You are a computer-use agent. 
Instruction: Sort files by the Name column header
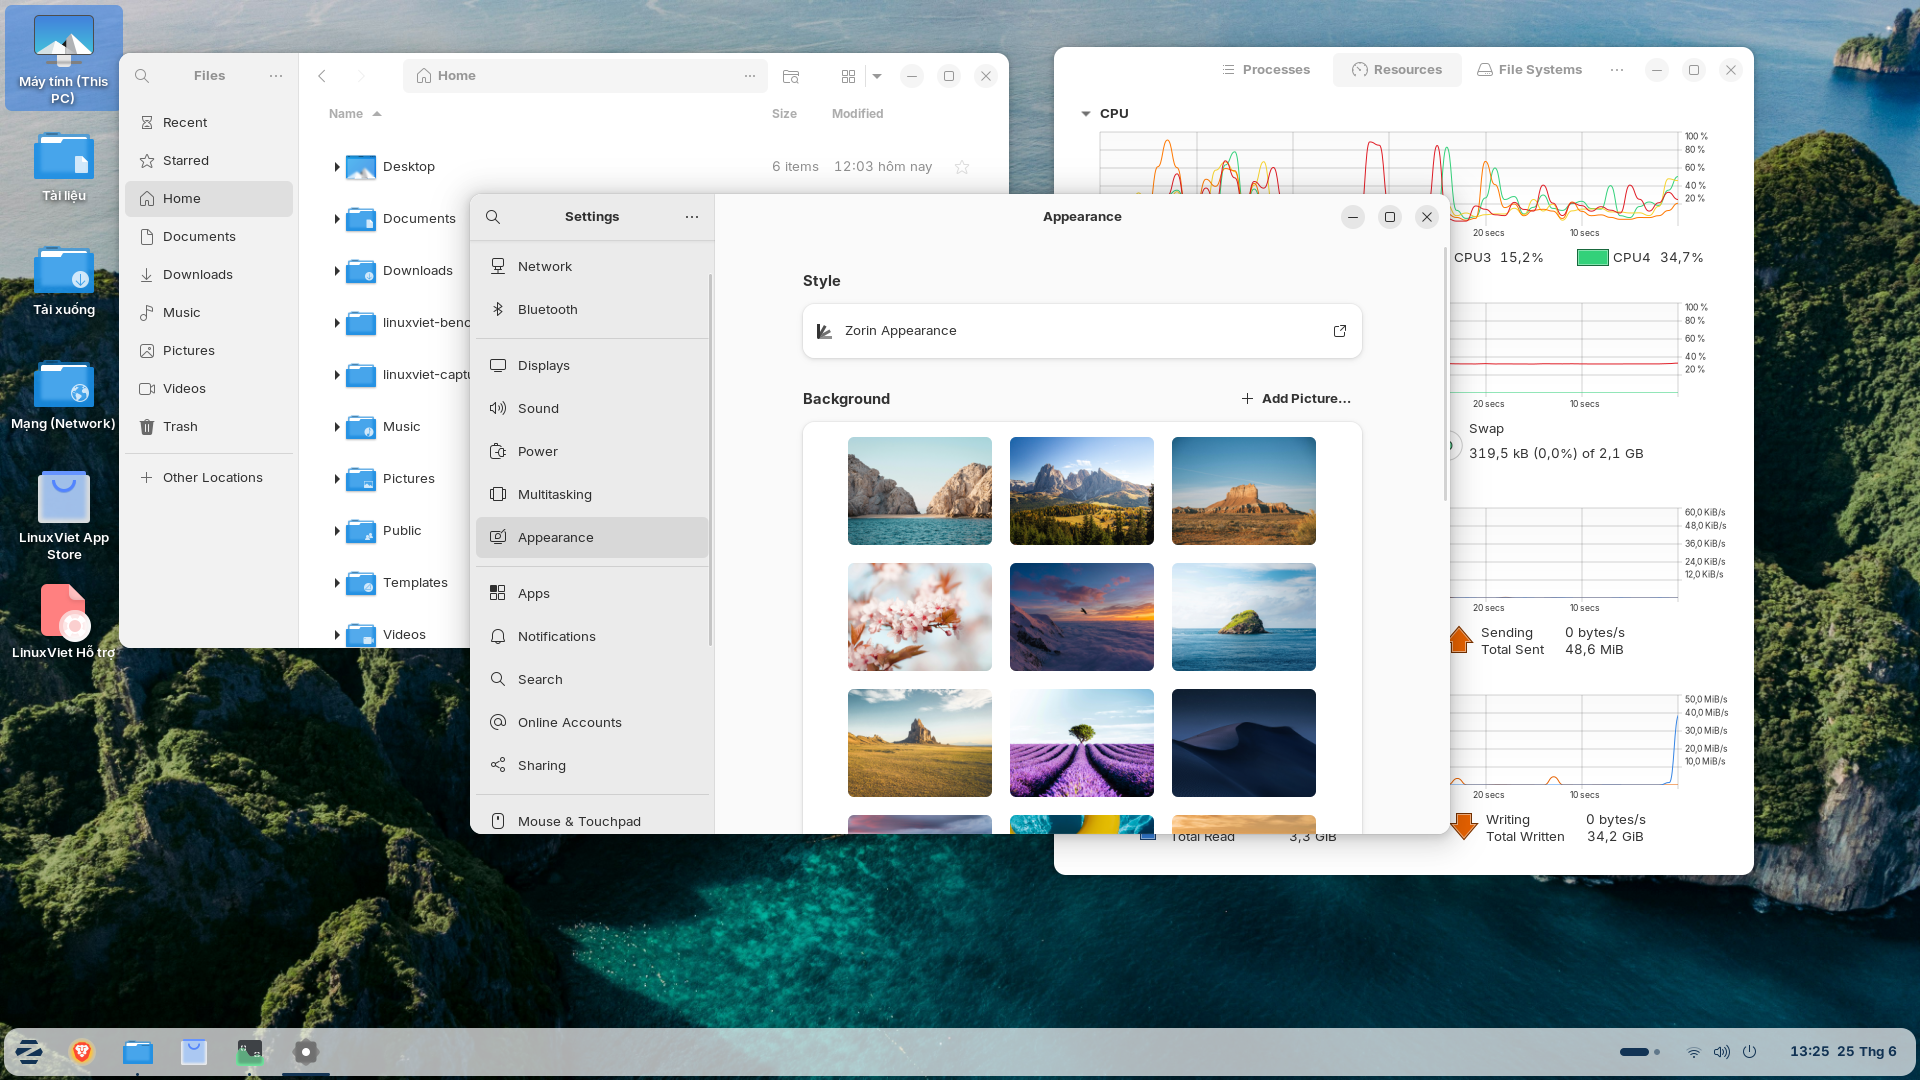tap(355, 114)
